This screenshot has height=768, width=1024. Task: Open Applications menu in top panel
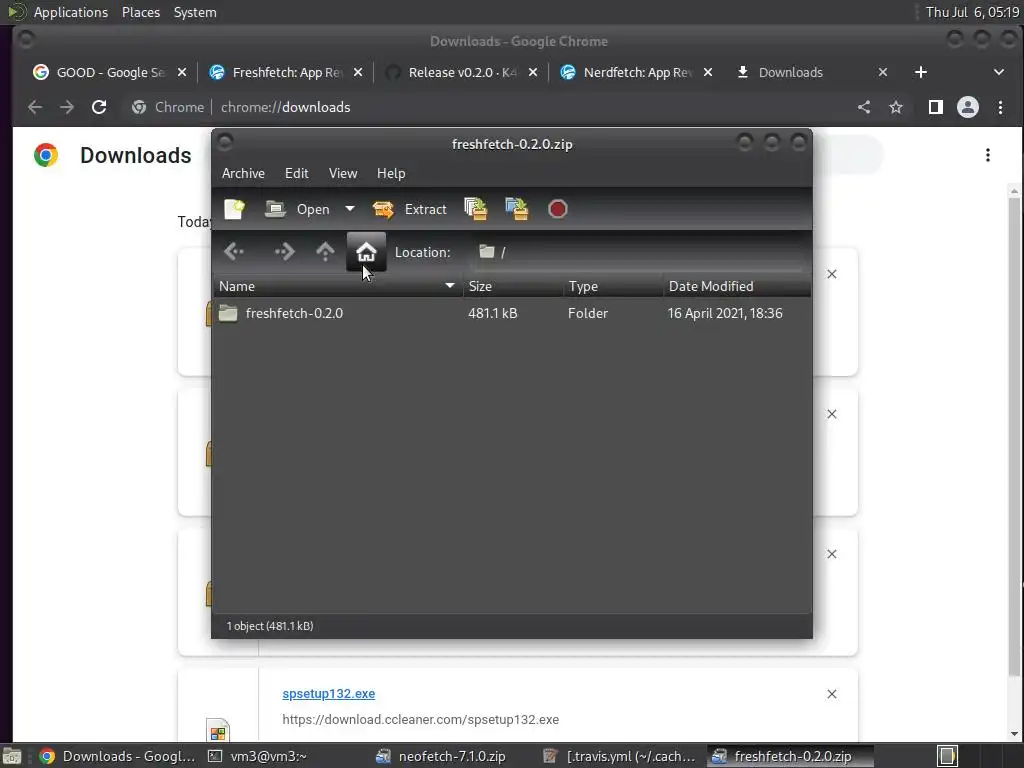(x=71, y=12)
